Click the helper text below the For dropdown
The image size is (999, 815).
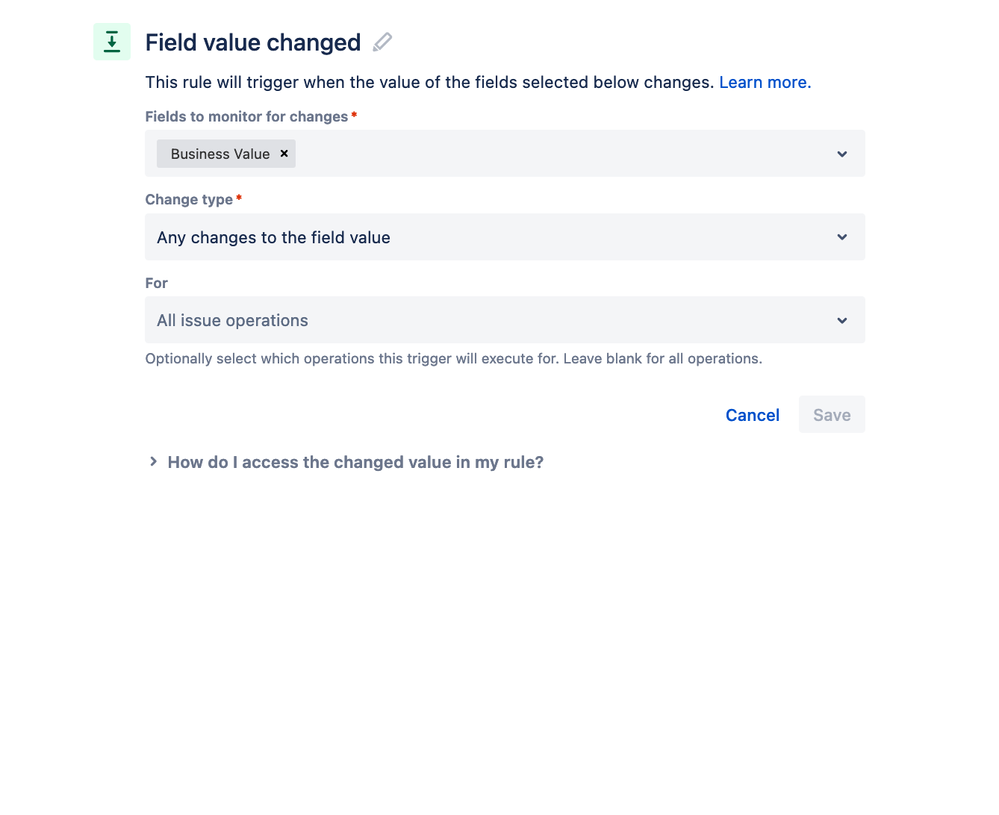453,358
